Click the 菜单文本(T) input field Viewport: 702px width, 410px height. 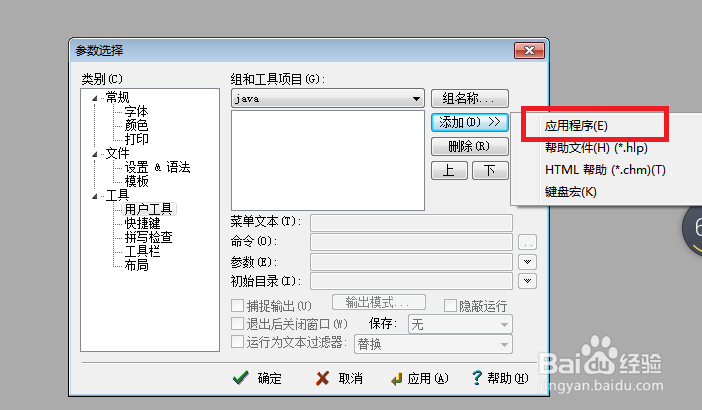click(x=411, y=222)
